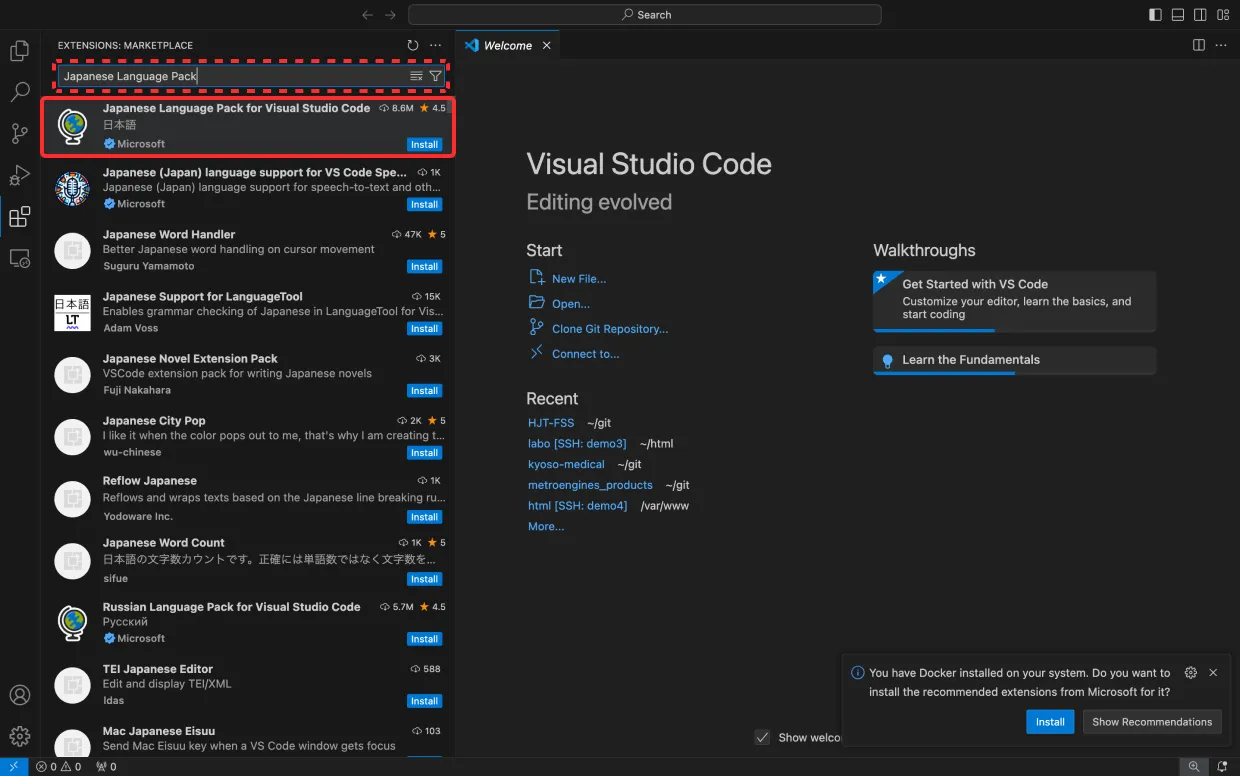Open recent folder kyoso-medical
The height and width of the screenshot is (776, 1240).
tap(566, 464)
